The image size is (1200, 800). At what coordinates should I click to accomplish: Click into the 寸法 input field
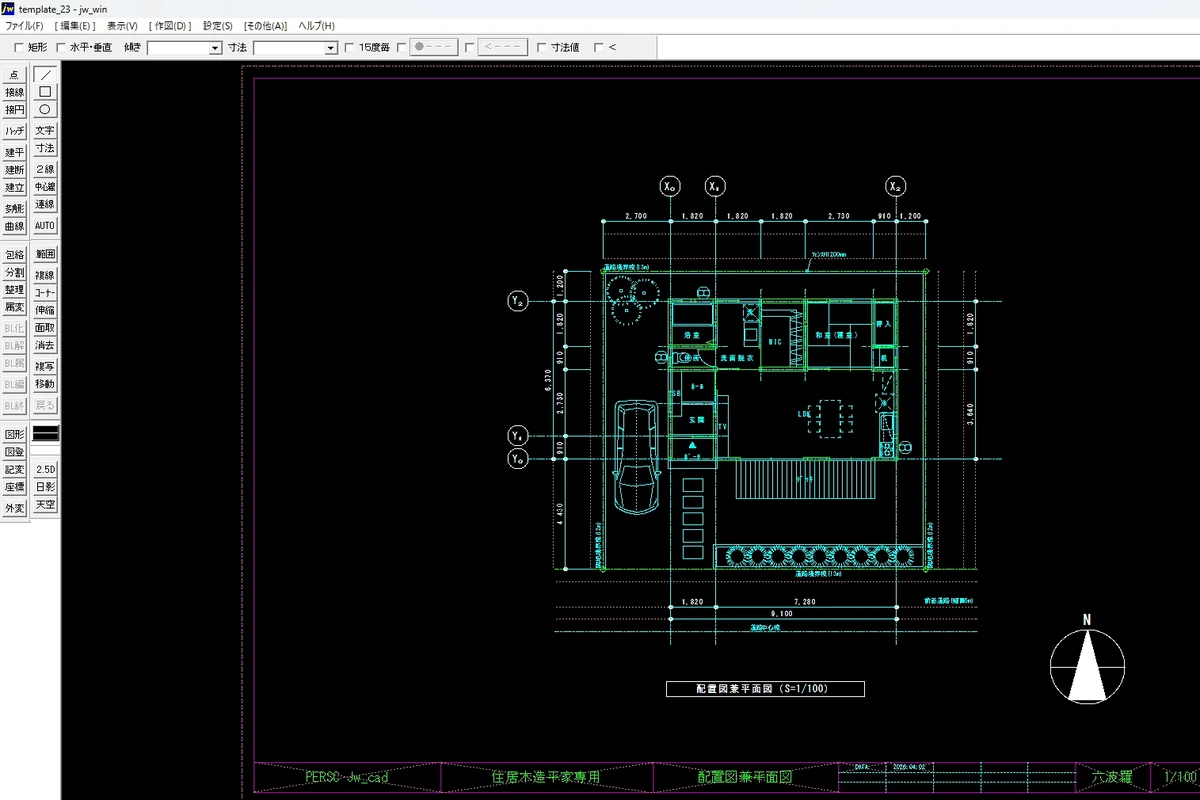click(x=289, y=48)
